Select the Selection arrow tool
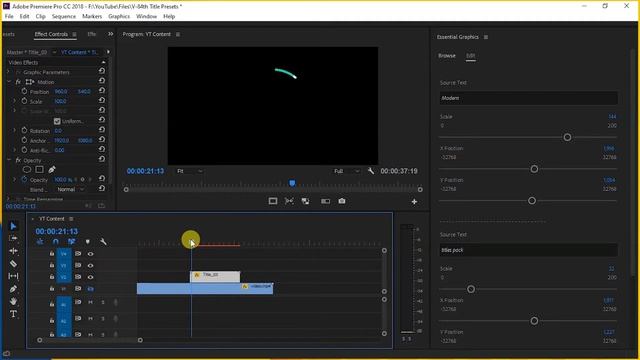The image size is (640, 360). click(13, 226)
